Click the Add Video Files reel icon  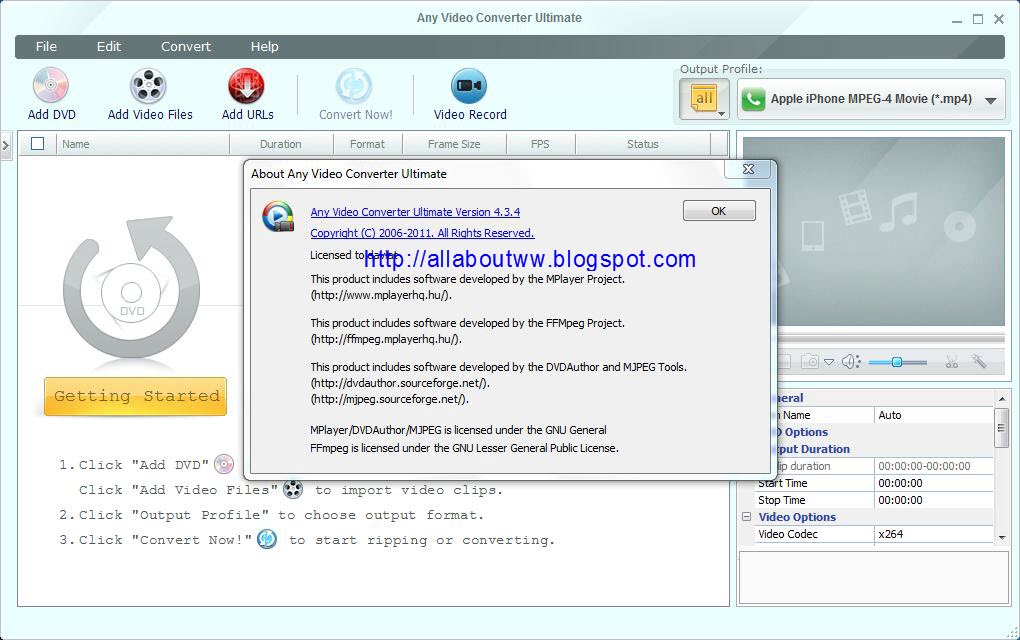(x=148, y=85)
